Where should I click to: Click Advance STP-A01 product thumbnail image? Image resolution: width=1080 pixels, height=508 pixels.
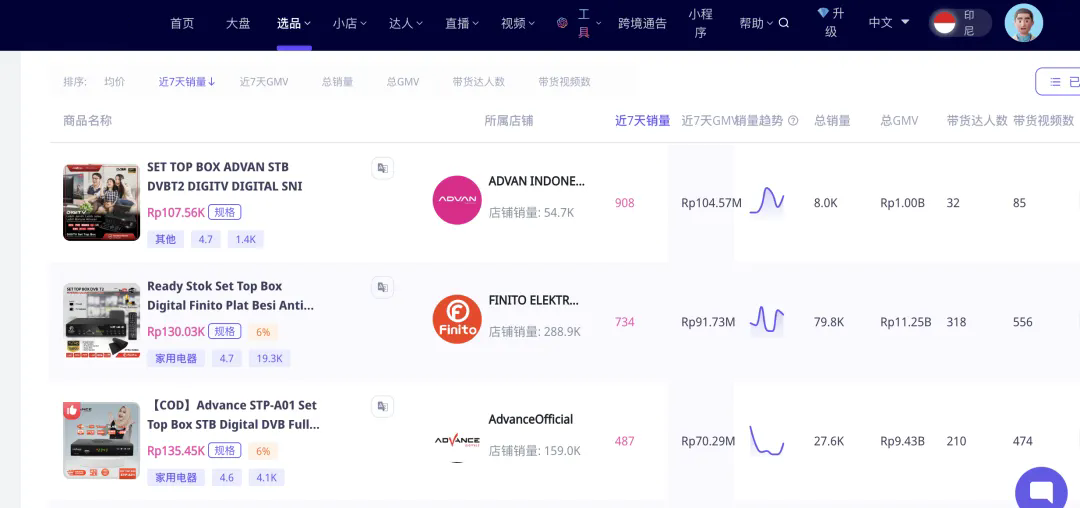coord(101,441)
